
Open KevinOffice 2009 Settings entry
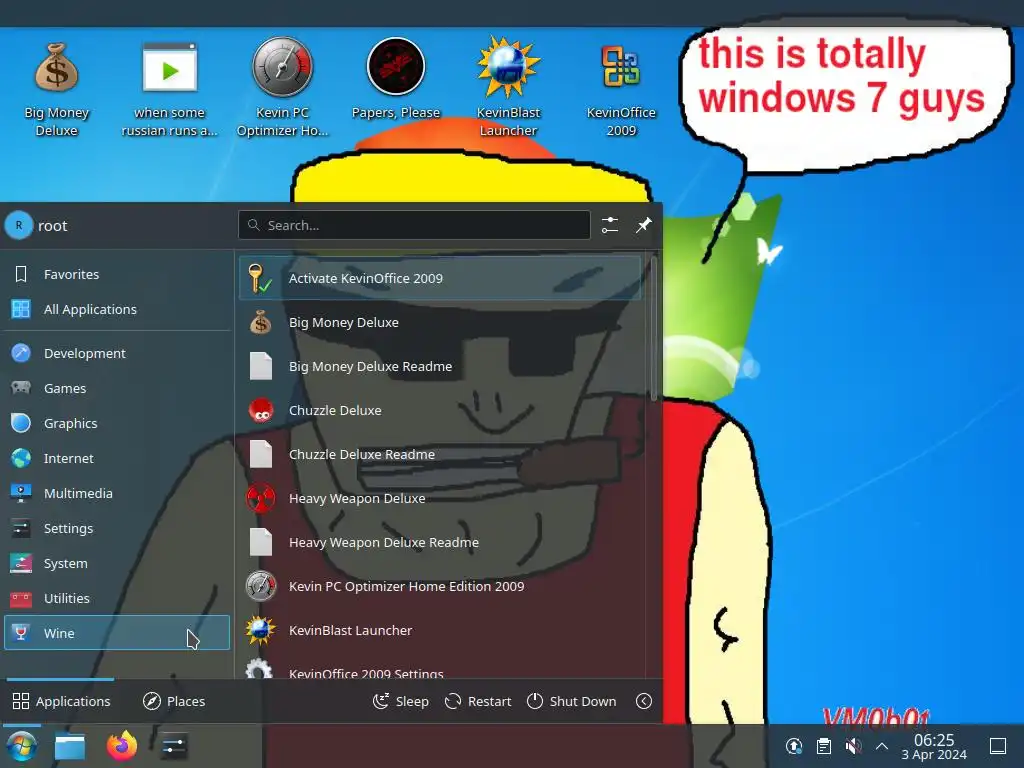coord(440,667)
